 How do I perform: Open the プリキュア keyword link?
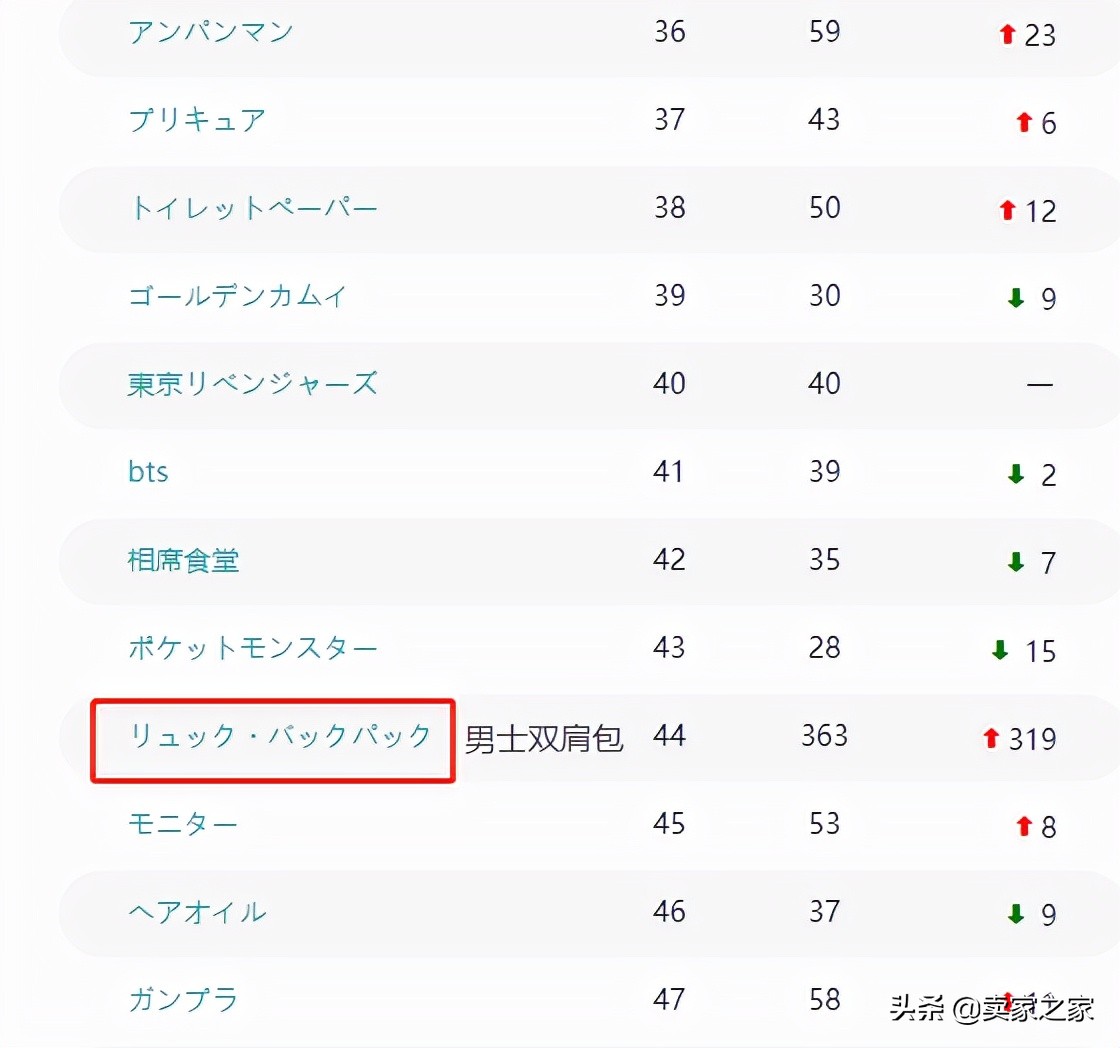tap(197, 120)
